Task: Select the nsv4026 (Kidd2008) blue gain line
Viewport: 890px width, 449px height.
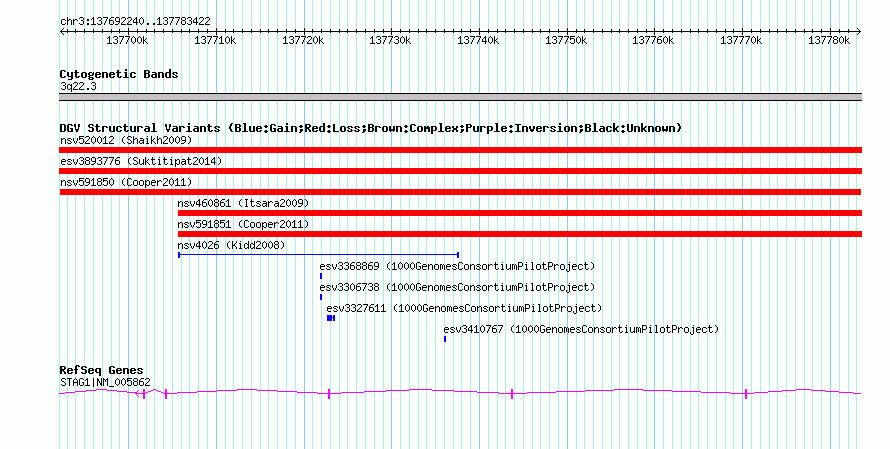Action: (318, 255)
